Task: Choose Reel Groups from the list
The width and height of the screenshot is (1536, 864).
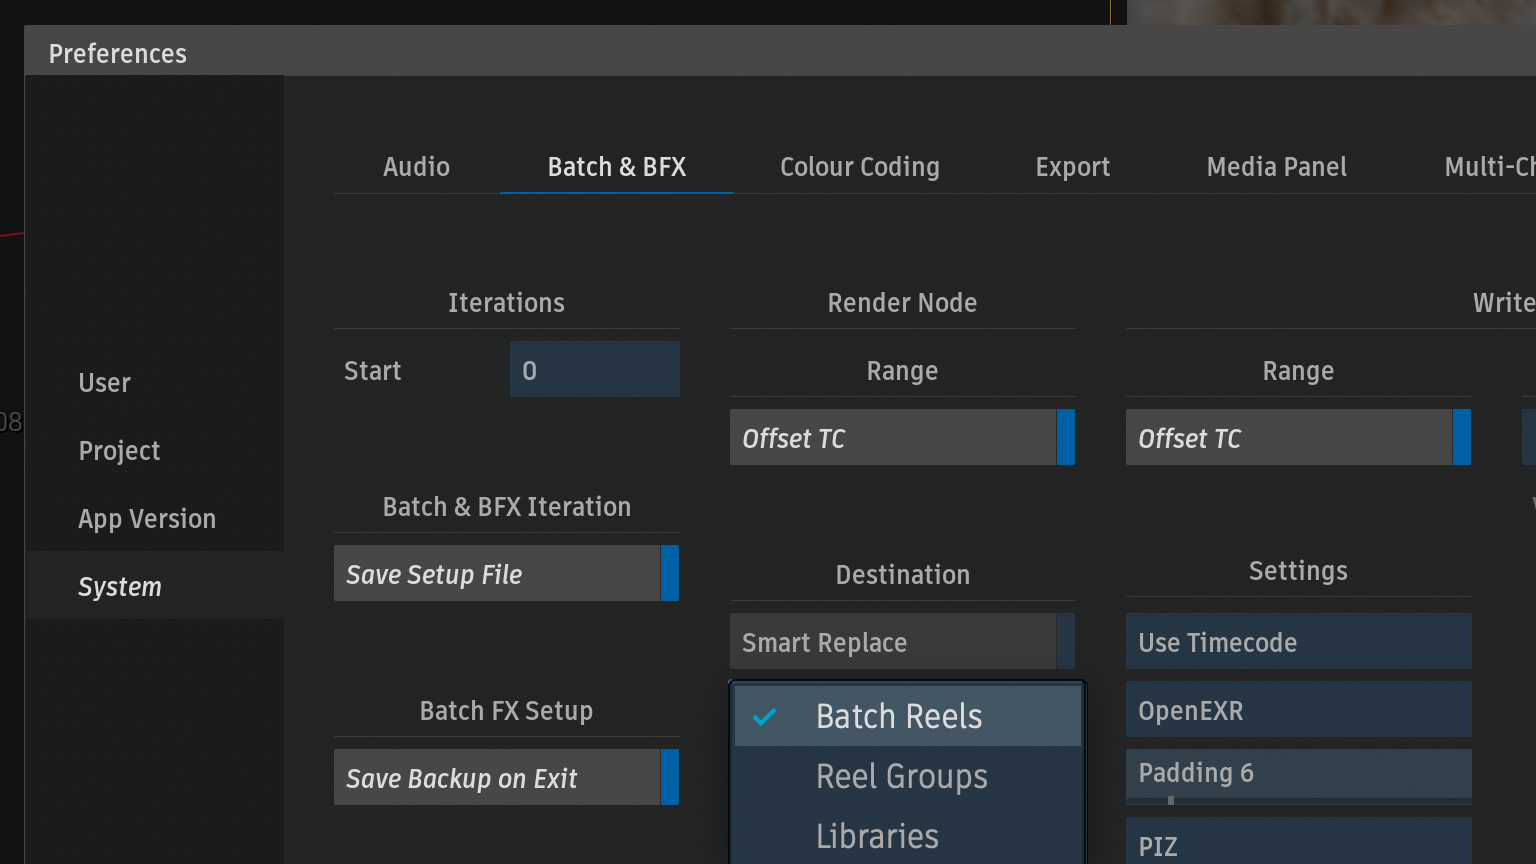Action: pos(902,777)
